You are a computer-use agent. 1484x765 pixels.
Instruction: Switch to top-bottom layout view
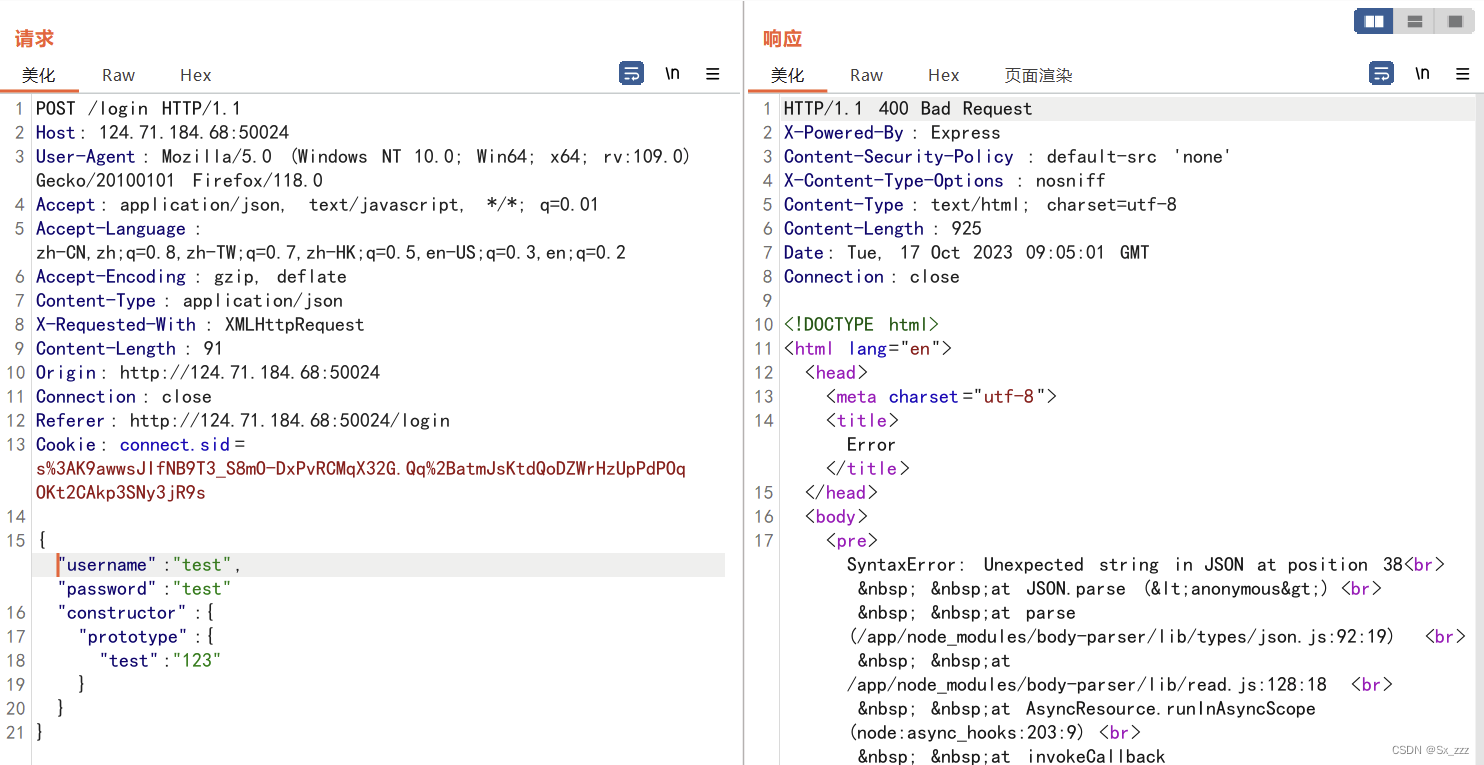click(x=1414, y=21)
